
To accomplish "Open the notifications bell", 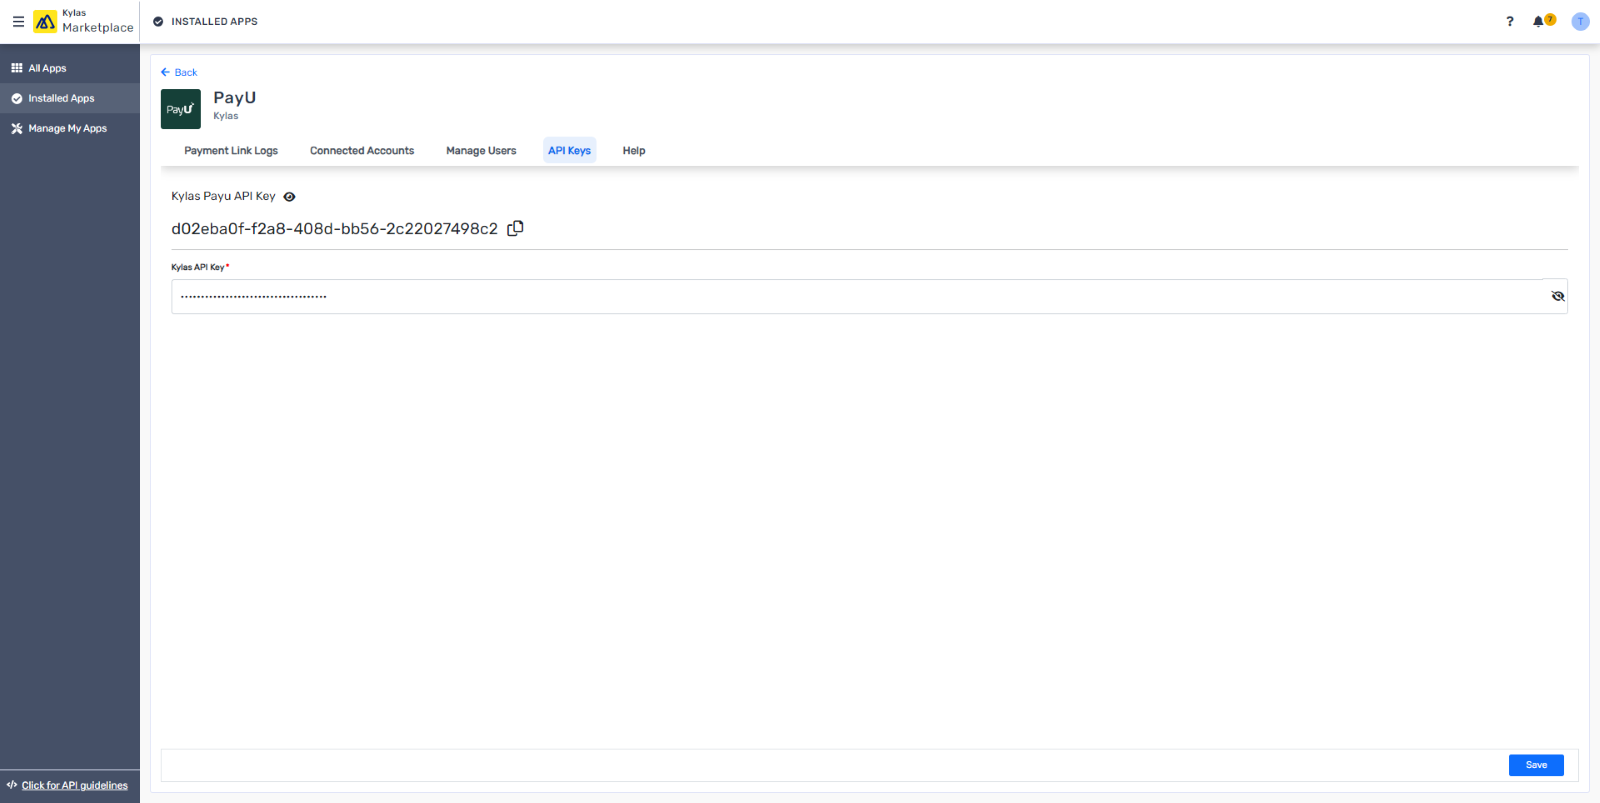I will tap(1539, 21).
